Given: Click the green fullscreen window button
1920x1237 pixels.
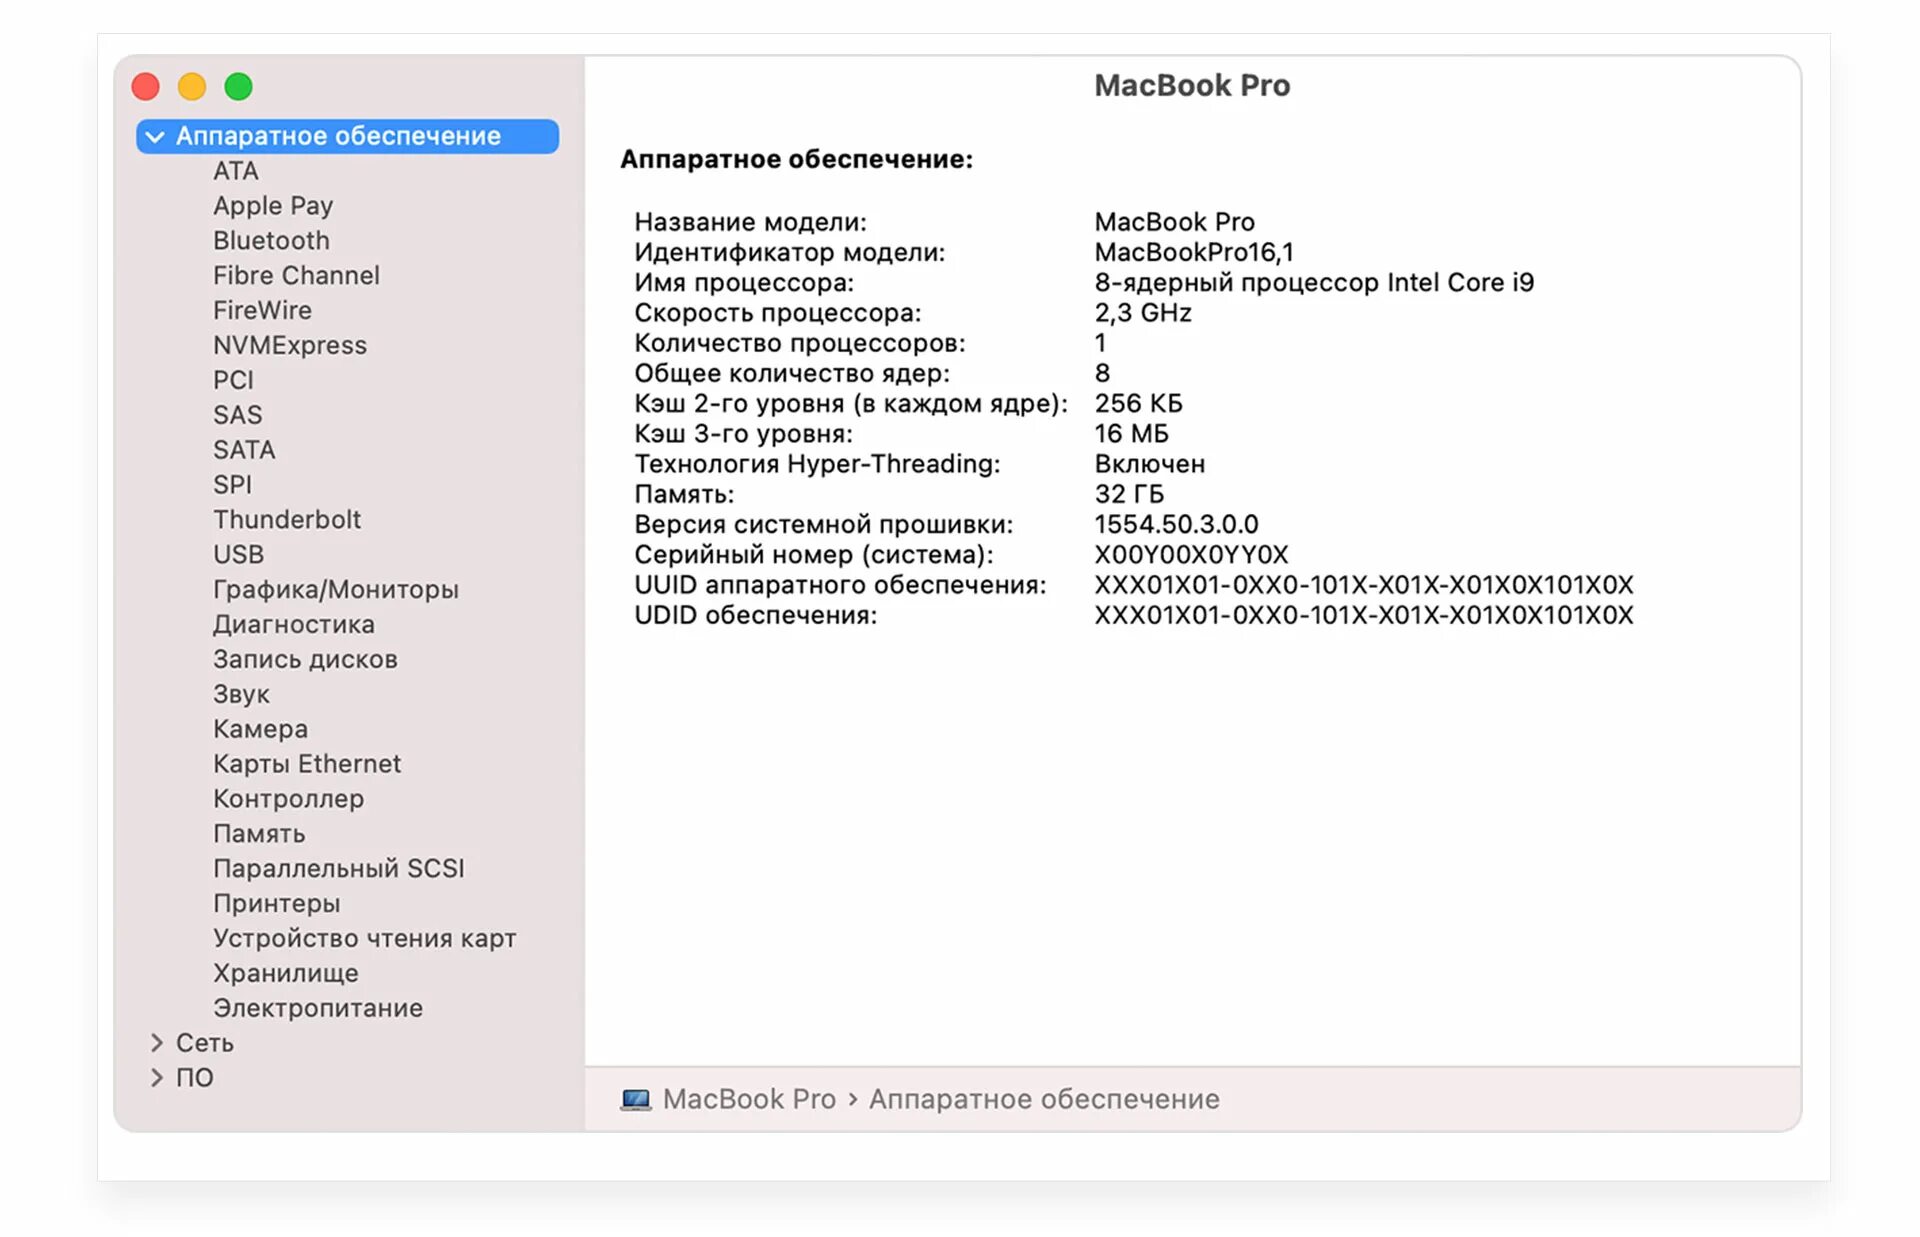Looking at the screenshot, I should [x=238, y=87].
